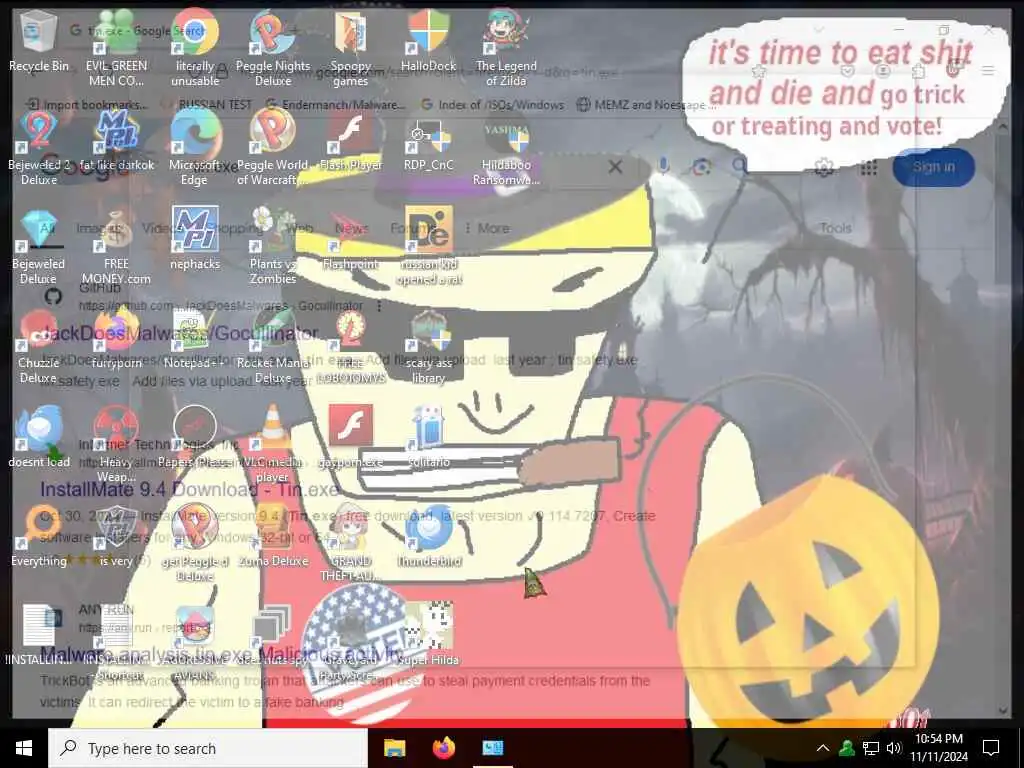Open The Legend of Zilda shortcut
The height and width of the screenshot is (768, 1024).
(x=506, y=49)
